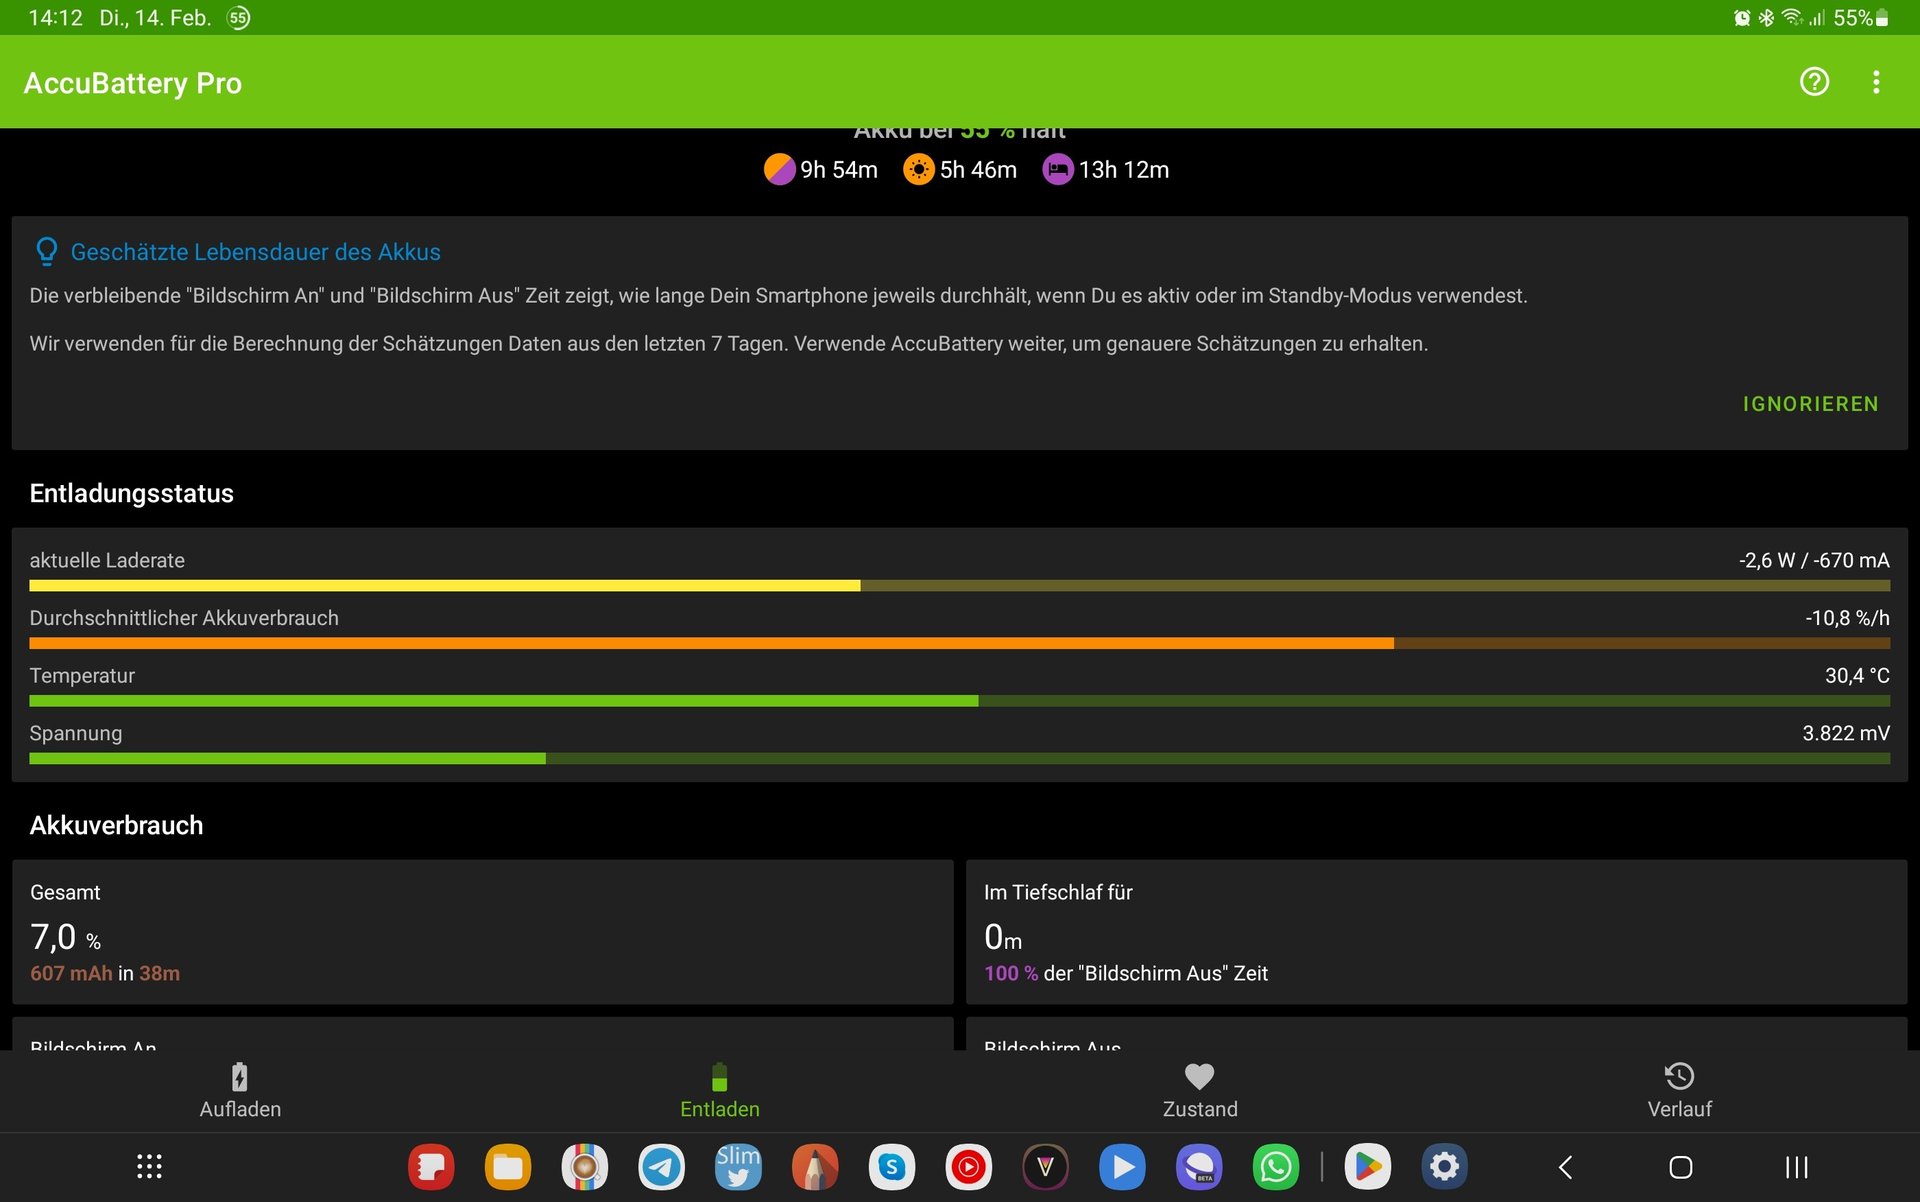Image resolution: width=1920 pixels, height=1202 pixels.
Task: Launch Samsung Internet Beta browser
Action: coord(1199,1167)
